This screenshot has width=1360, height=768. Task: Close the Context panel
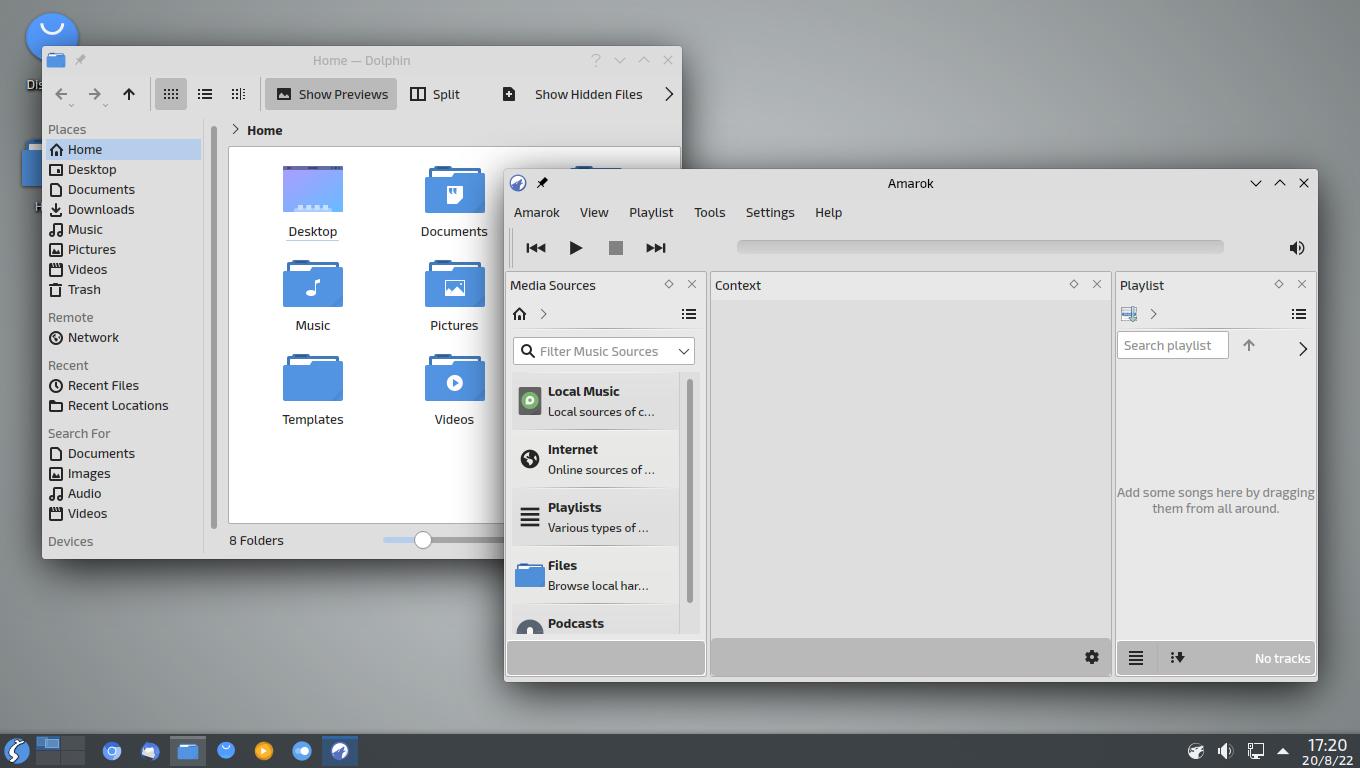[1097, 285]
